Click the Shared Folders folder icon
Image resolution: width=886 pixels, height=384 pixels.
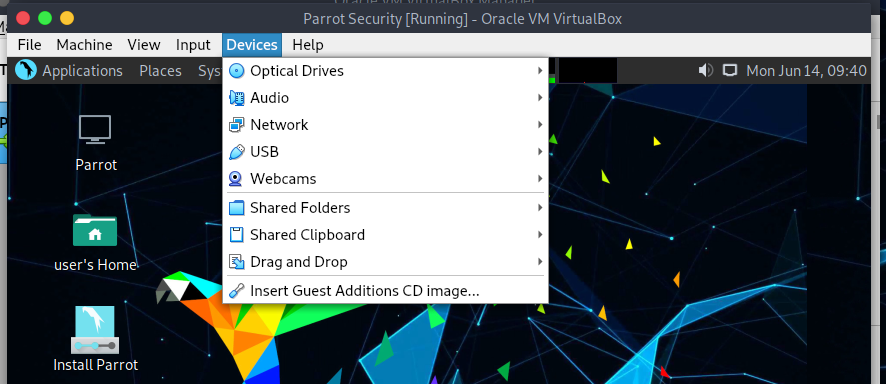pyautogui.click(x=236, y=208)
